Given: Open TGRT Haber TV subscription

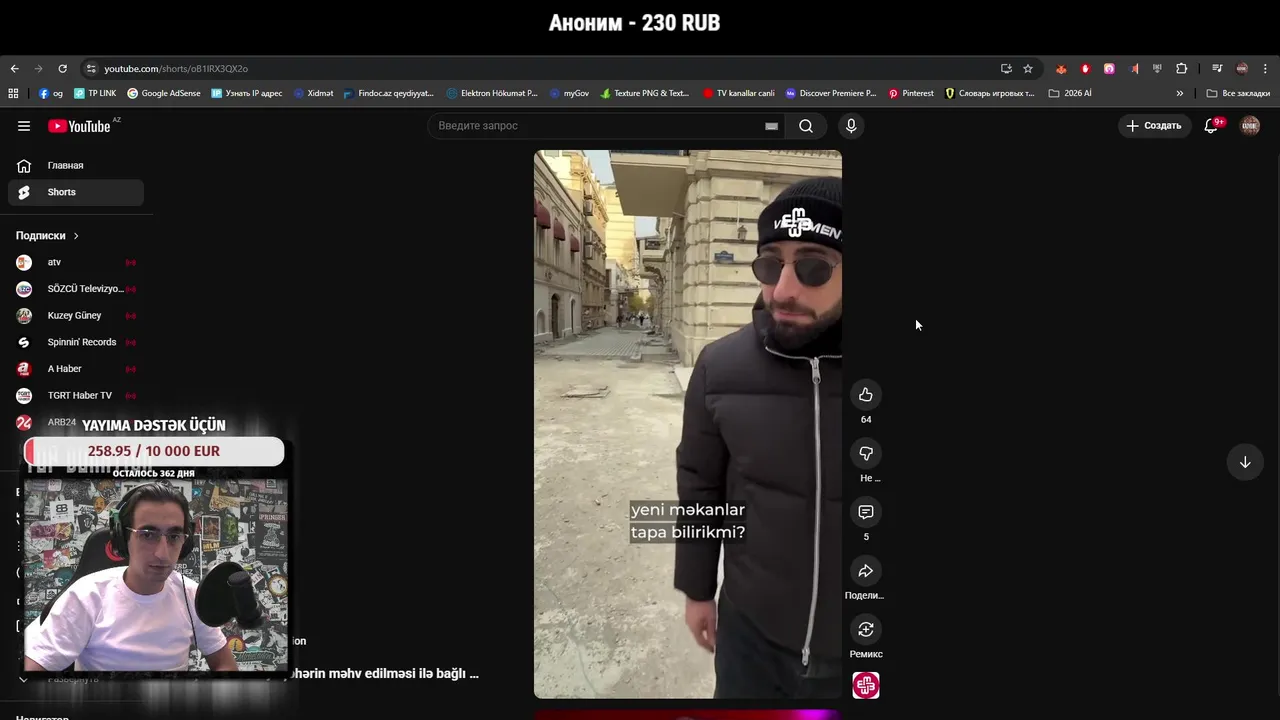Looking at the screenshot, I should tap(76, 396).
